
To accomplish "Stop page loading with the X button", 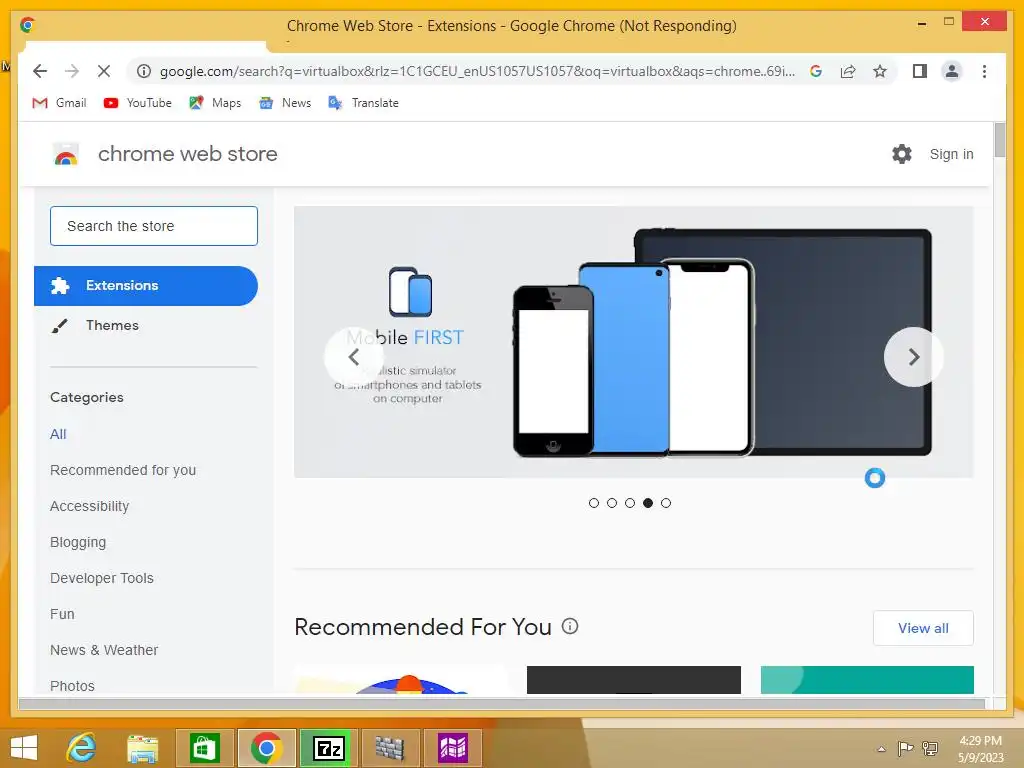I will (x=104, y=71).
